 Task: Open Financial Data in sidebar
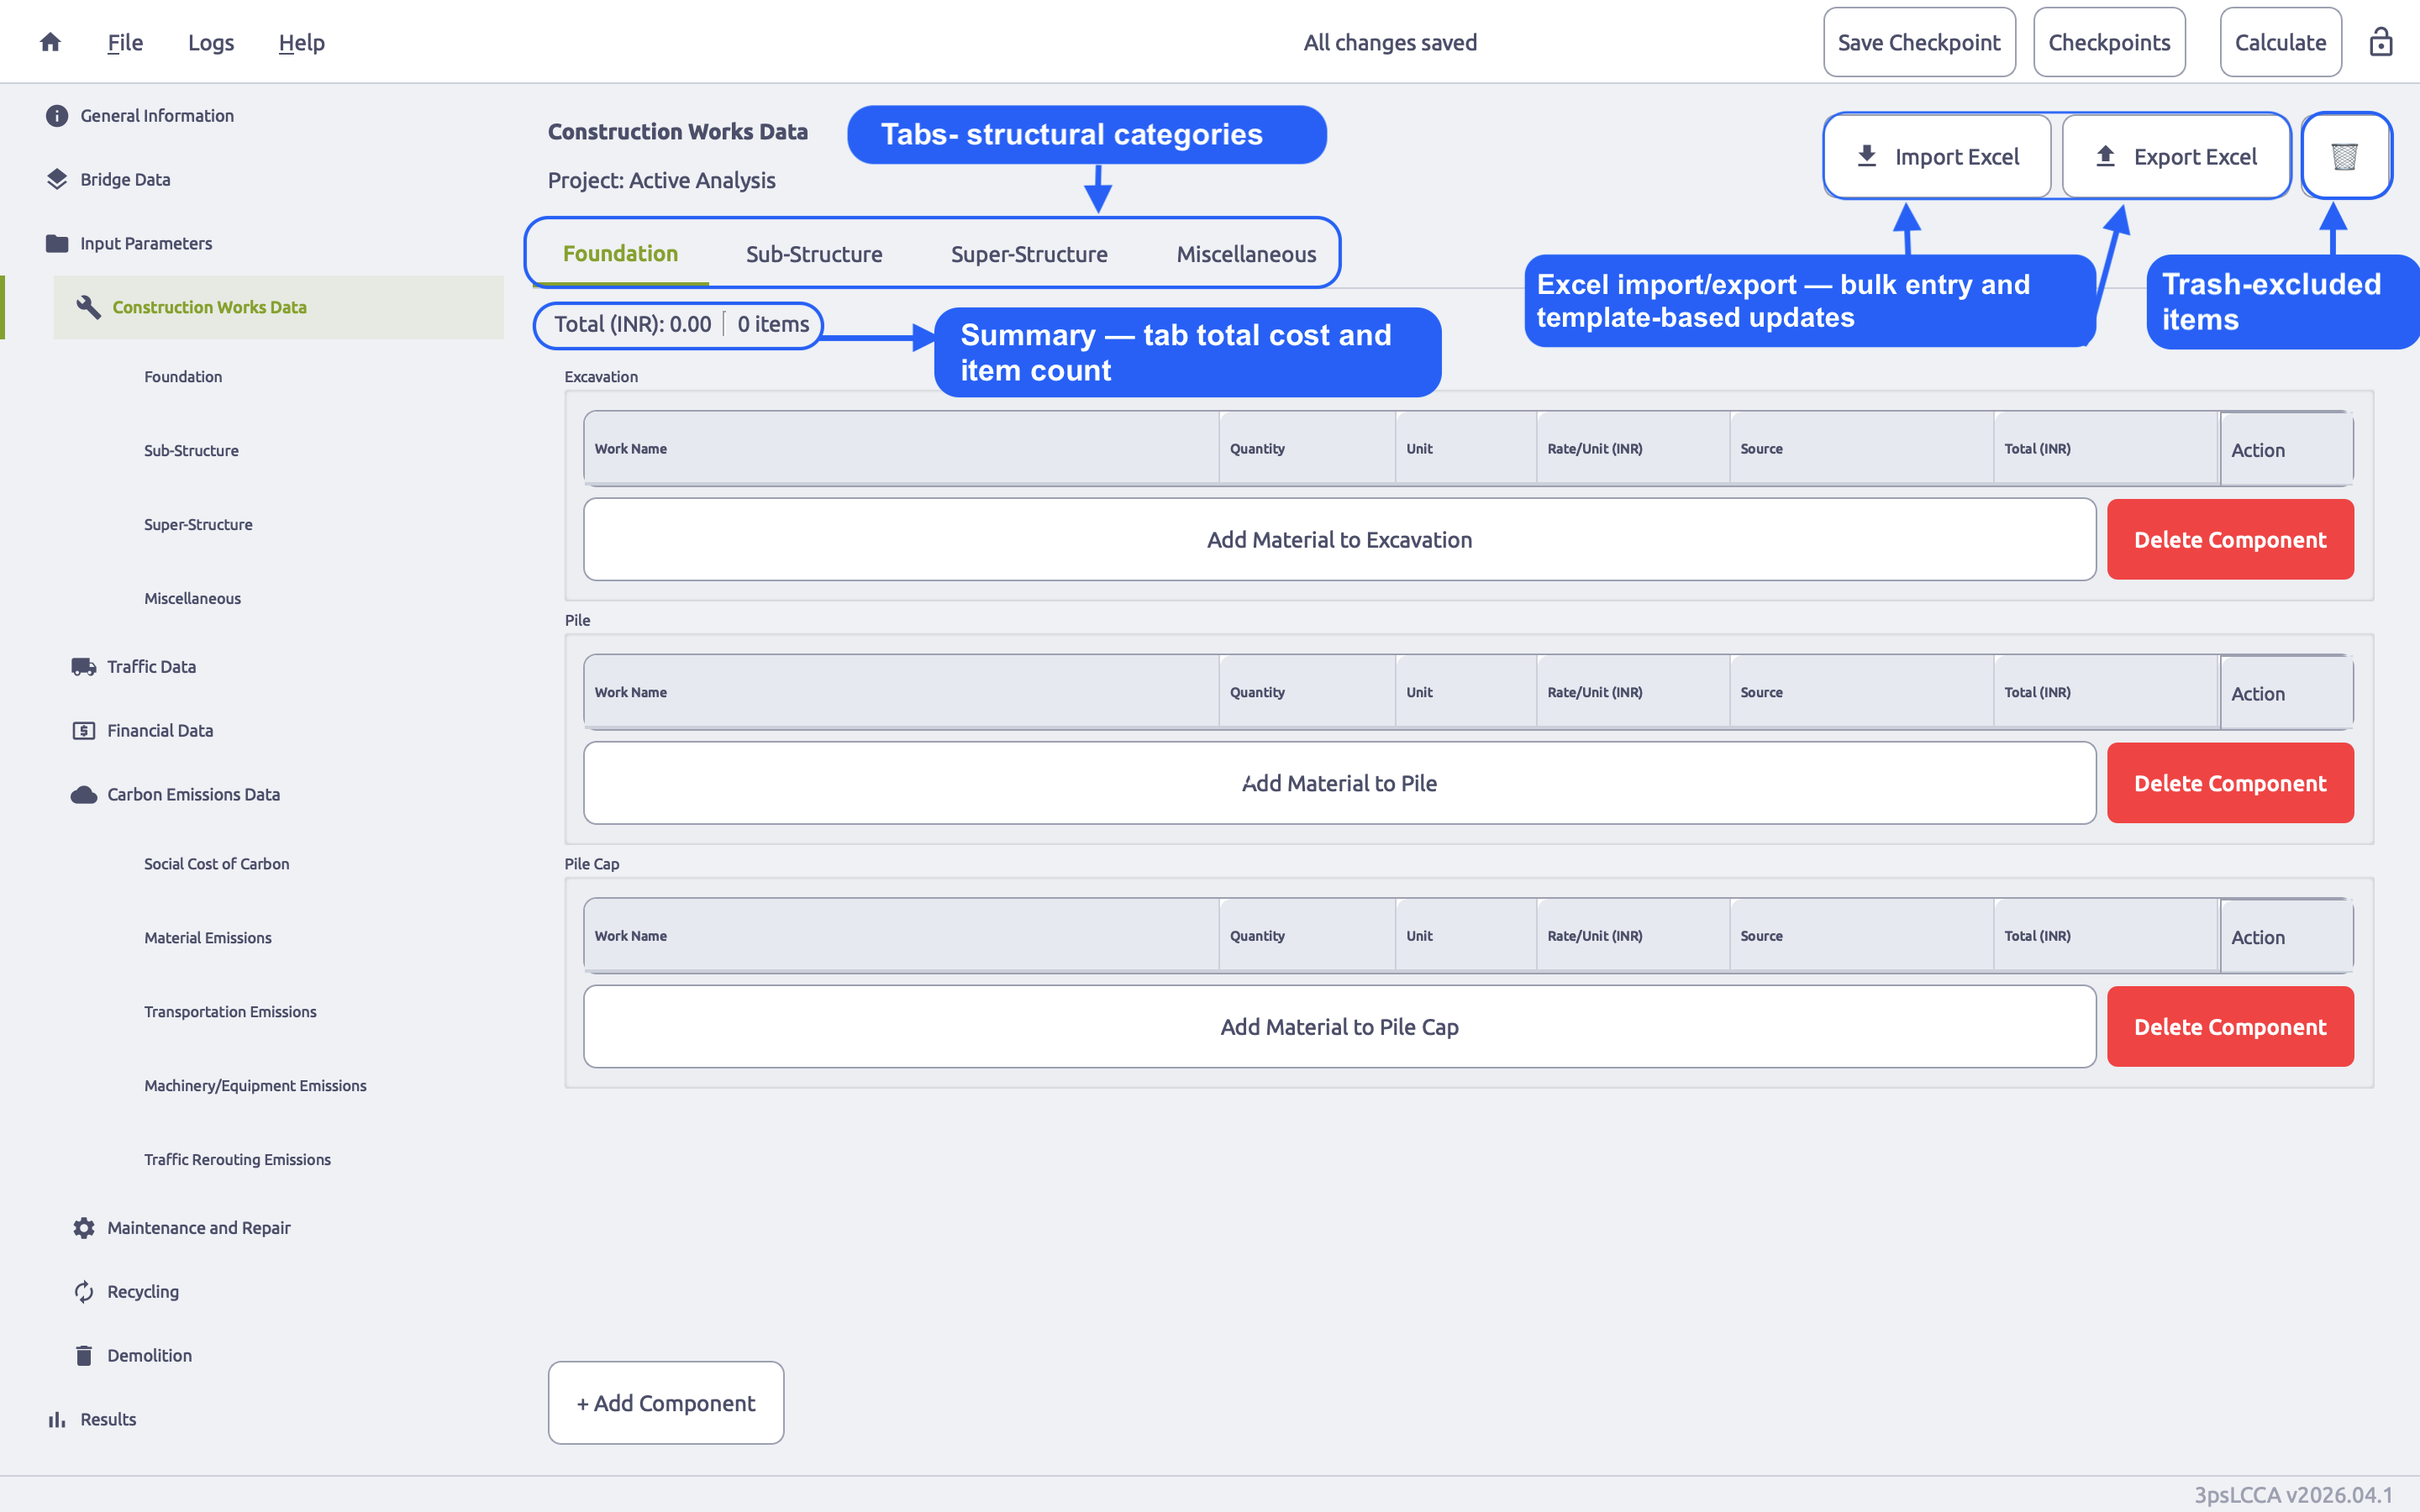click(x=160, y=731)
